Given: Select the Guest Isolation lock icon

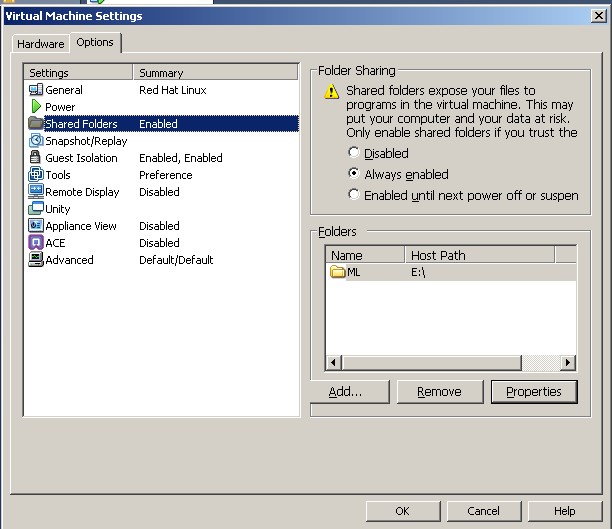Looking at the screenshot, I should point(36,158).
